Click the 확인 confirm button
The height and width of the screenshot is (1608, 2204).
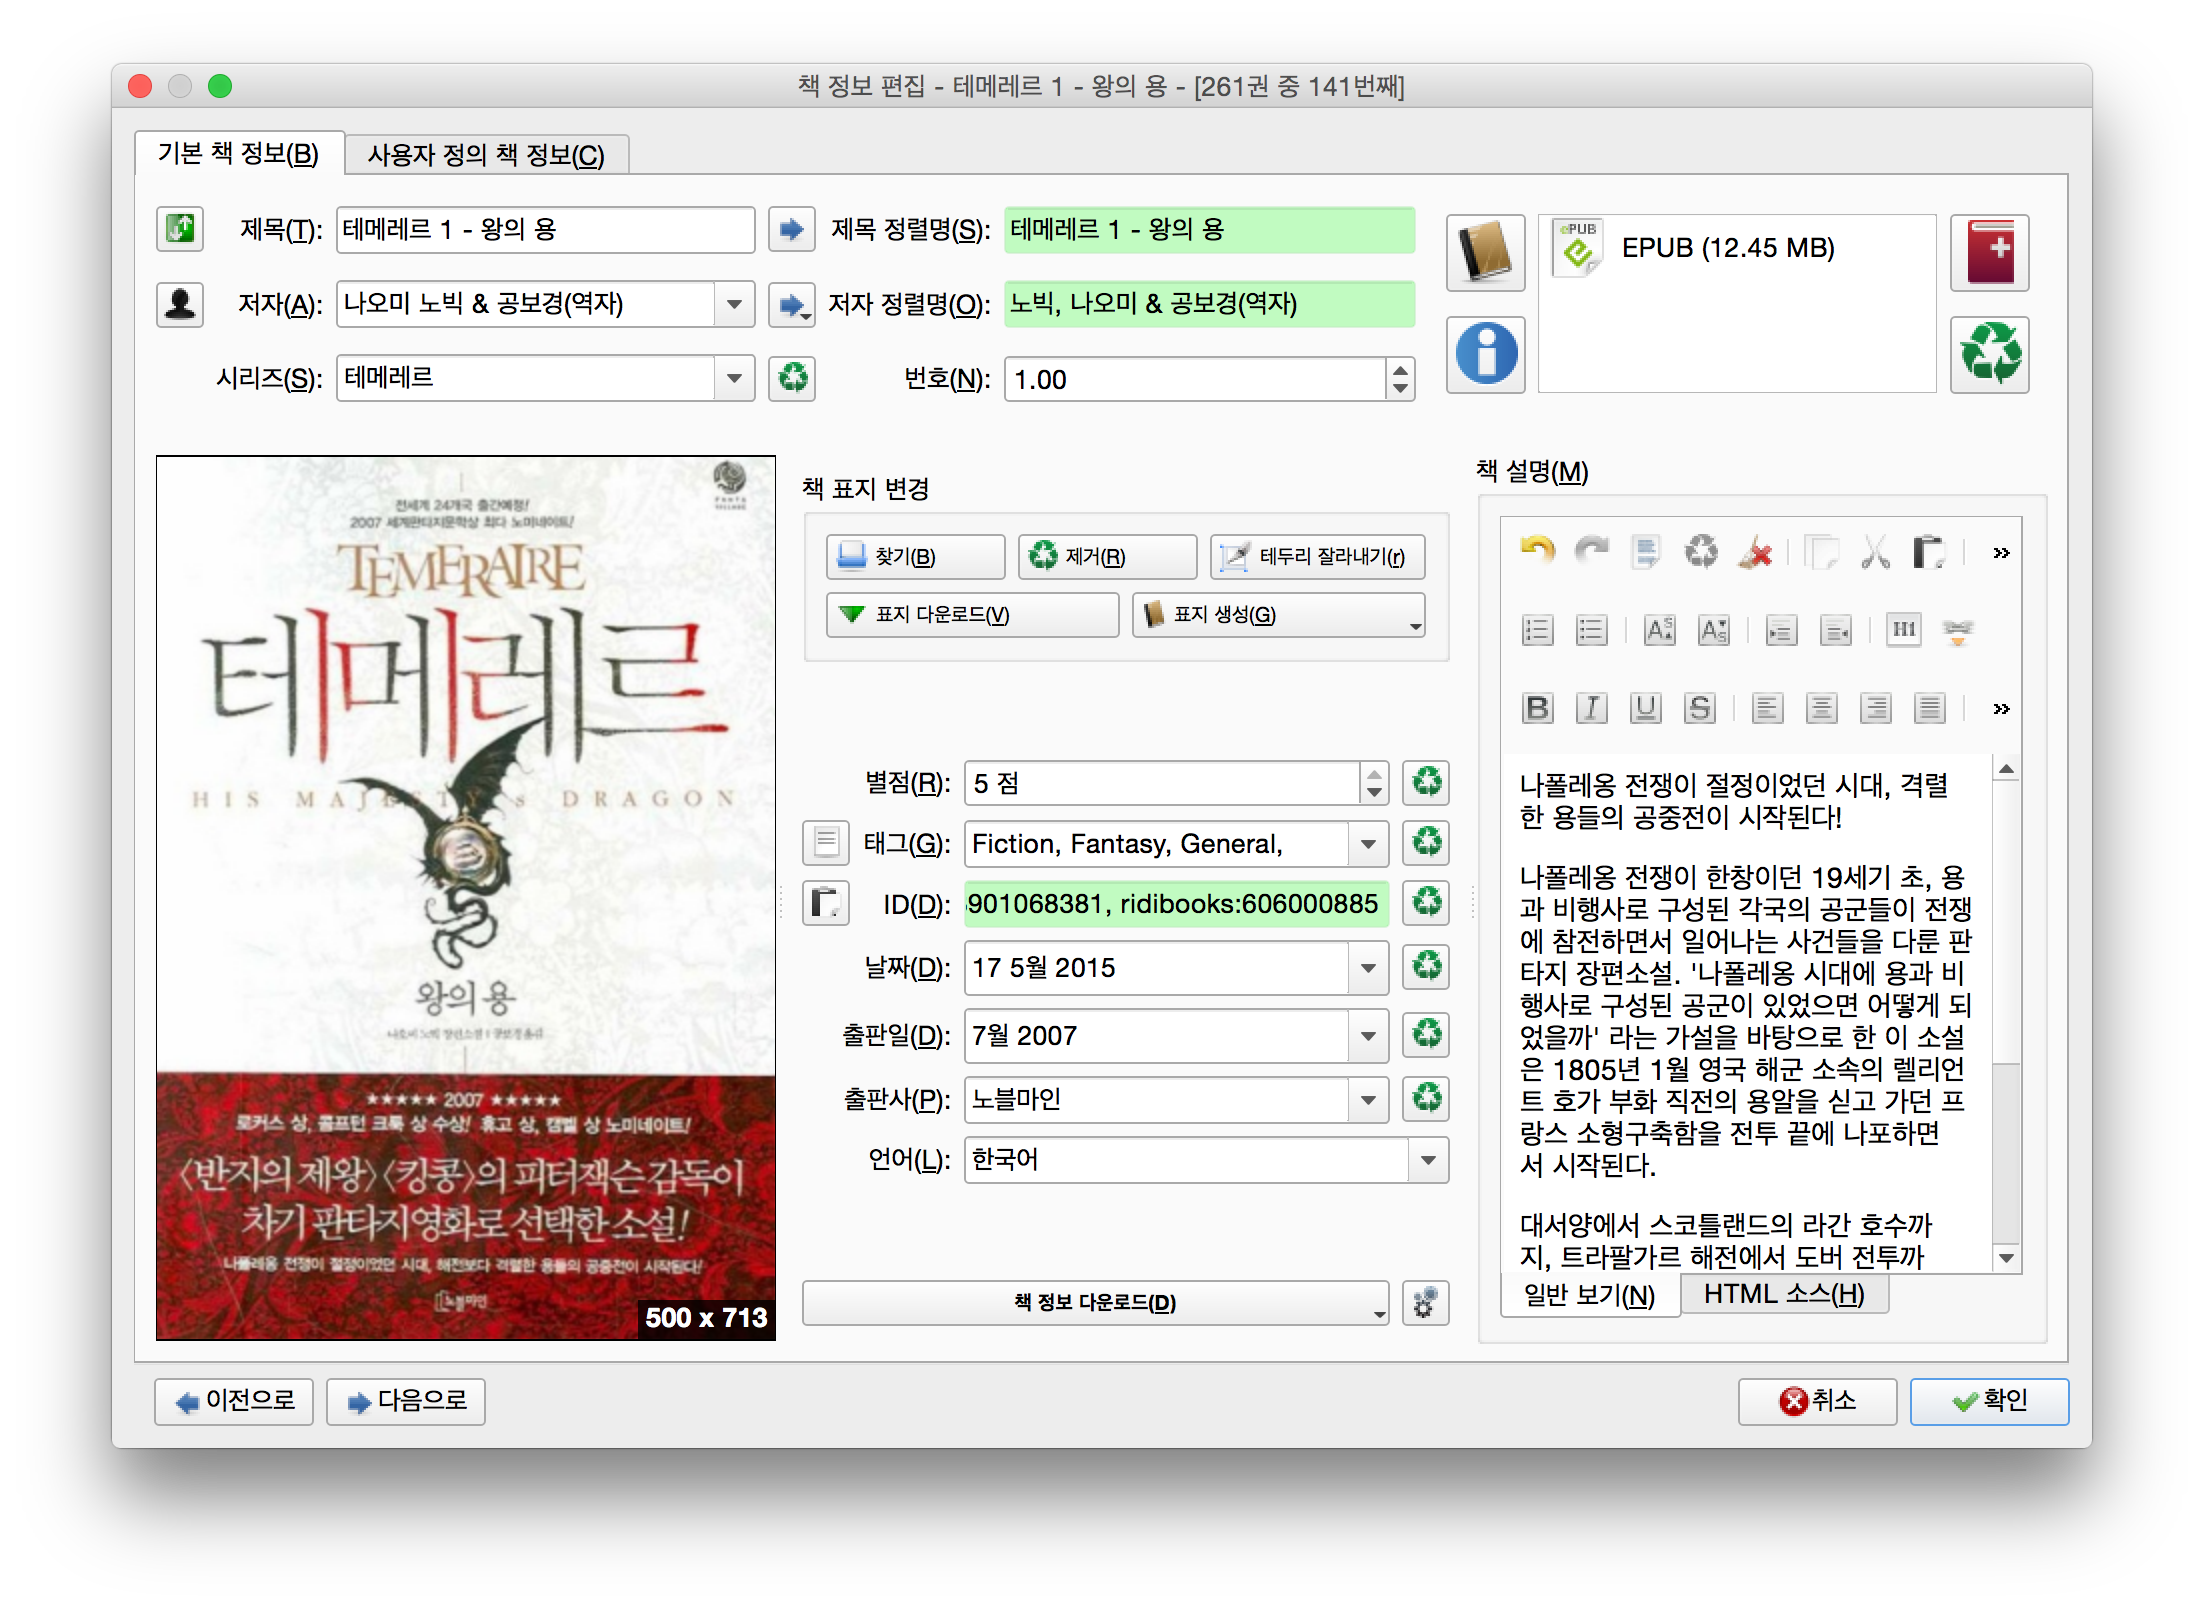coord(1988,1401)
